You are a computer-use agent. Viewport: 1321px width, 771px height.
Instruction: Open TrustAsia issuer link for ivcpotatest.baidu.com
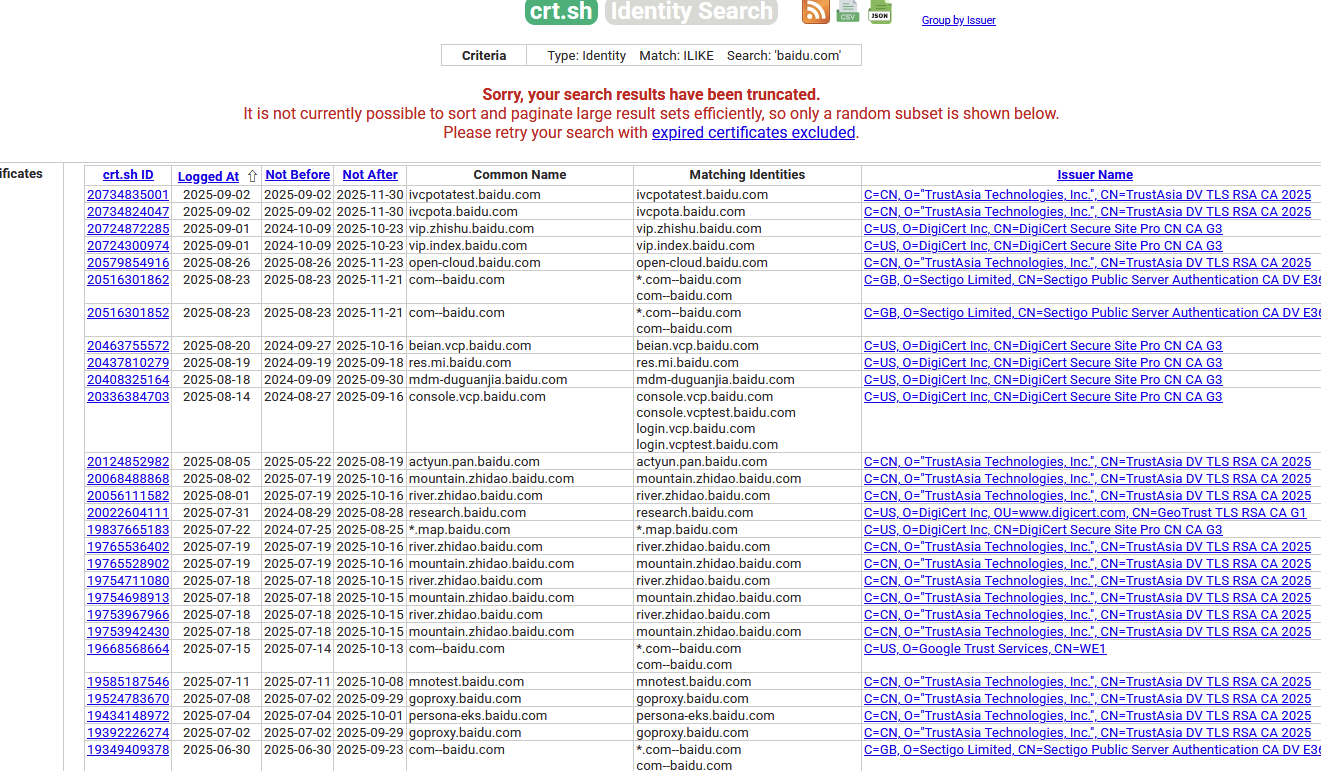(1087, 195)
